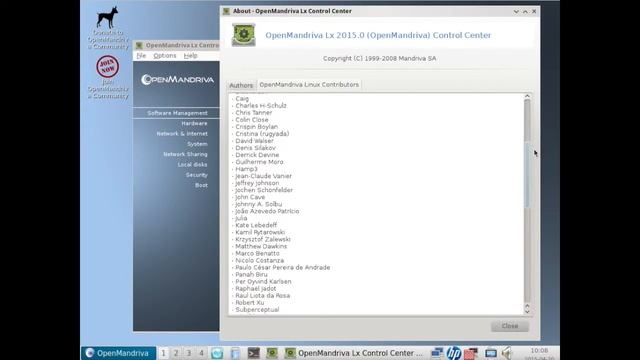Click the About dialog title bar icon
Viewport: 640px width, 360px height.
(x=227, y=11)
